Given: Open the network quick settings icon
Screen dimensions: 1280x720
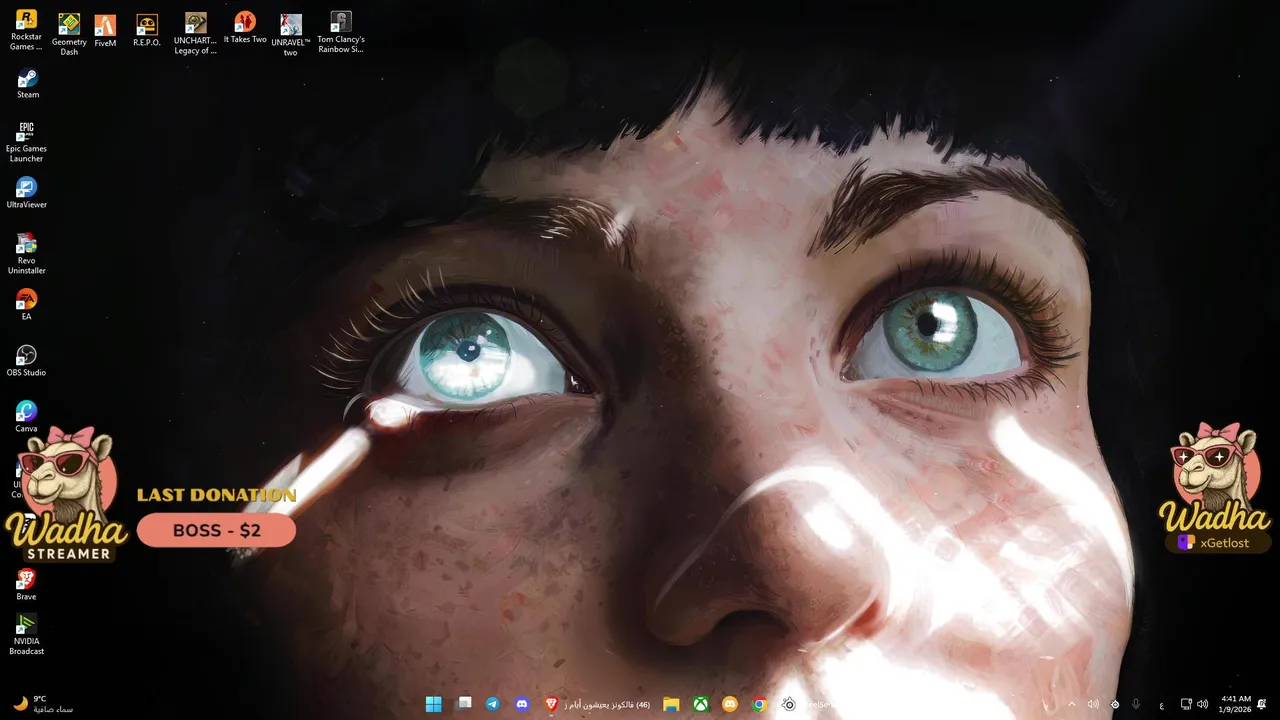Looking at the screenshot, I should [1186, 704].
